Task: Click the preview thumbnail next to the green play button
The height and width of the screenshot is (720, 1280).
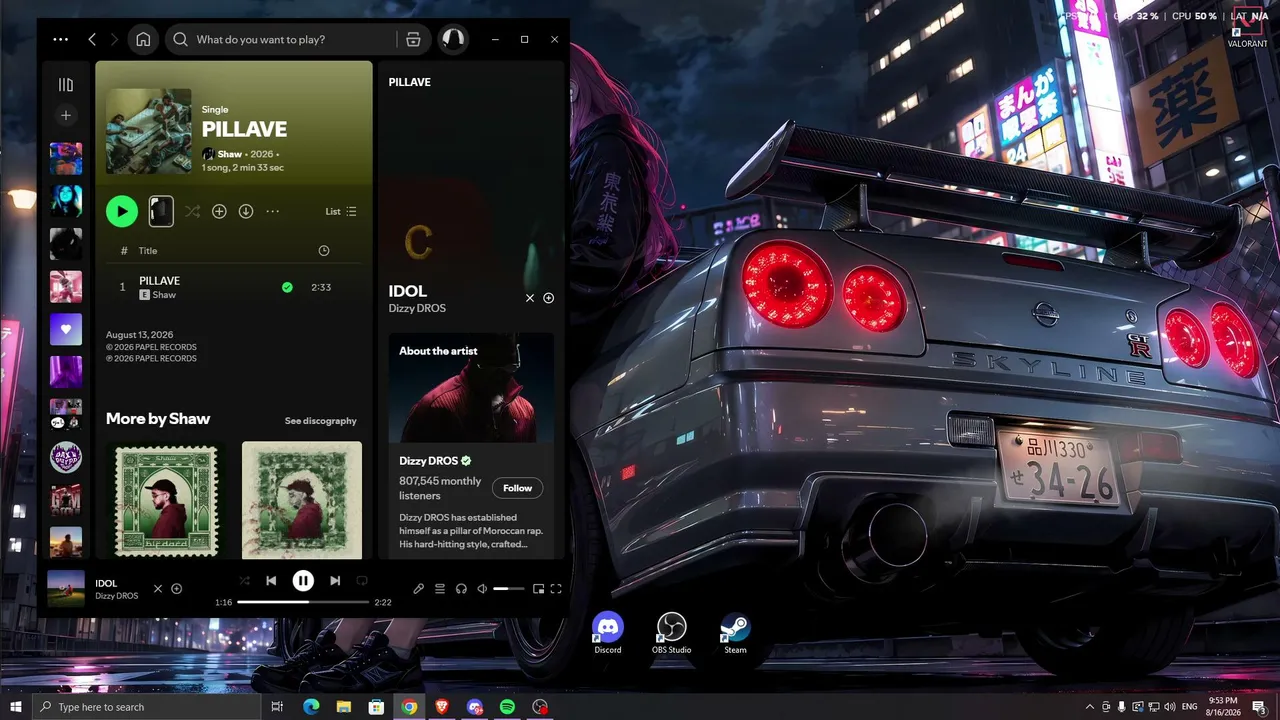Action: point(161,211)
